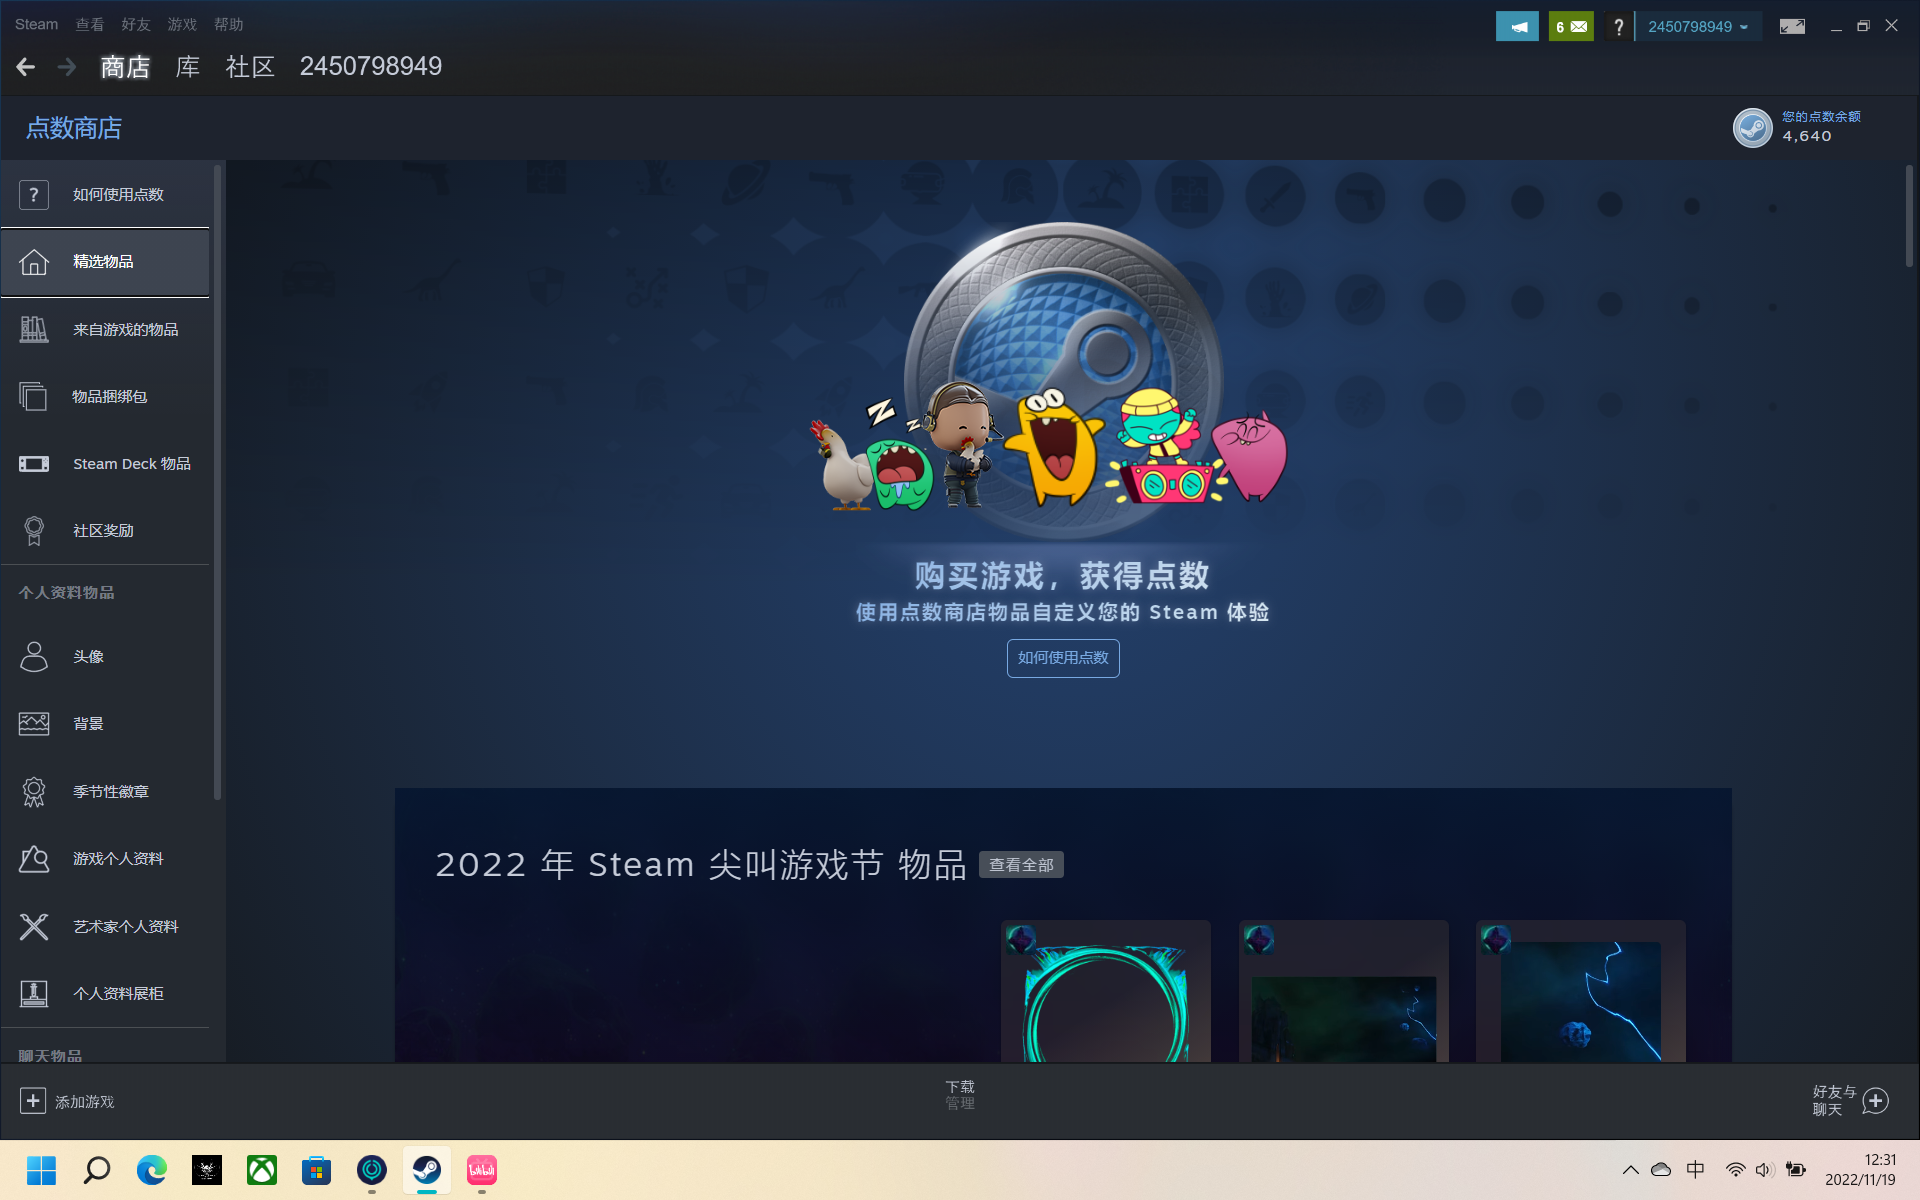
Task: Switch to Big Picture mode icon
Action: 1792,27
